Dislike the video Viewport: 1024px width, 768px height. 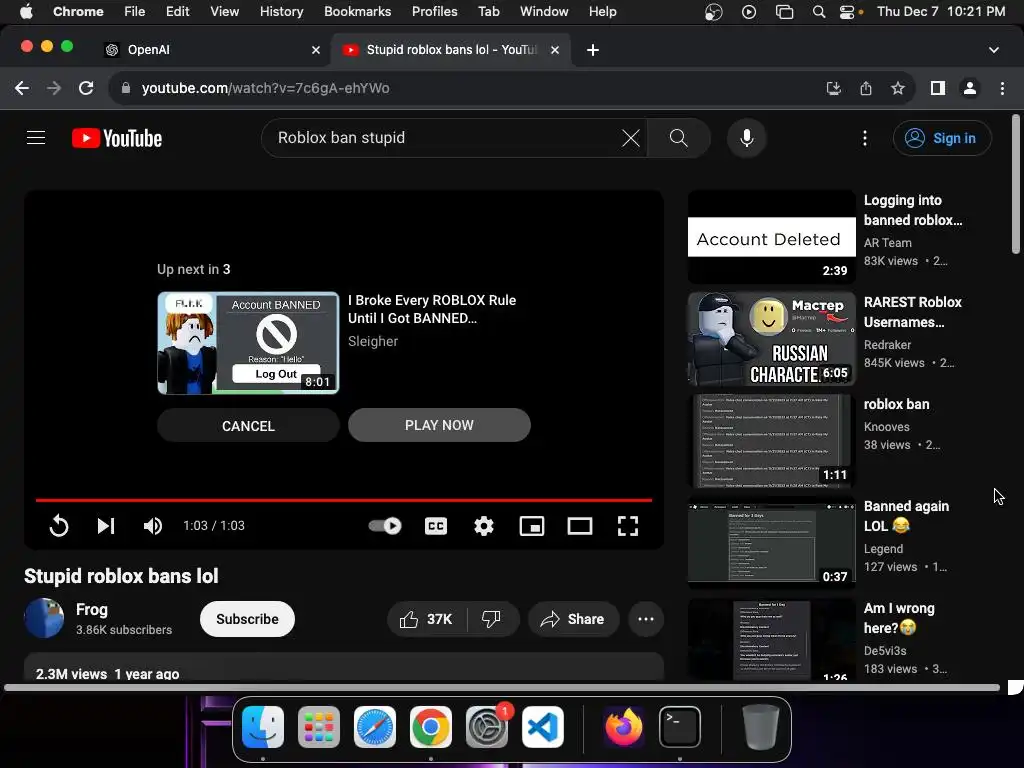pyautogui.click(x=491, y=619)
